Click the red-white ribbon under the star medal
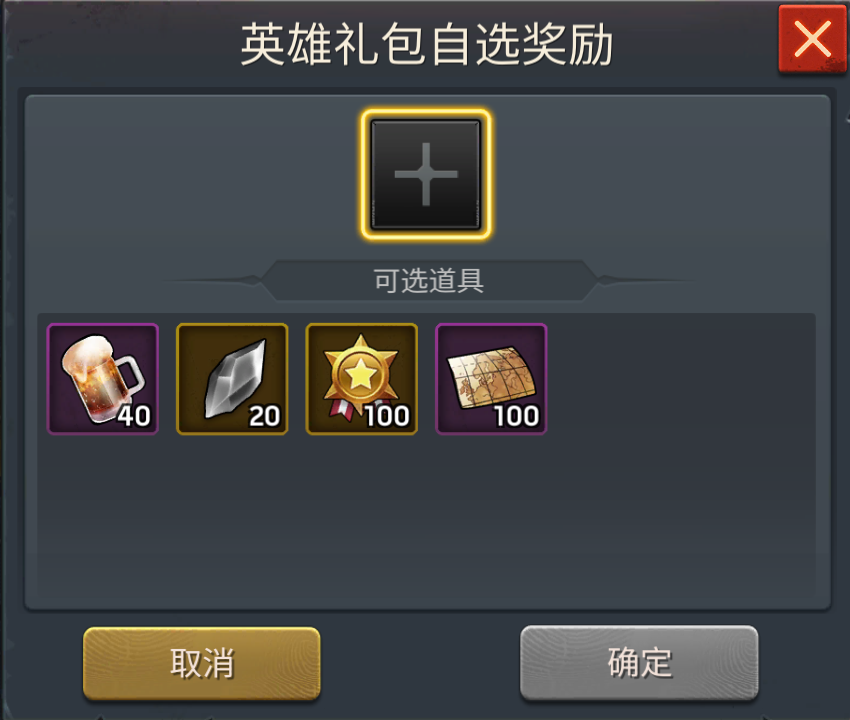Viewport: 850px width, 720px height. click(x=339, y=408)
